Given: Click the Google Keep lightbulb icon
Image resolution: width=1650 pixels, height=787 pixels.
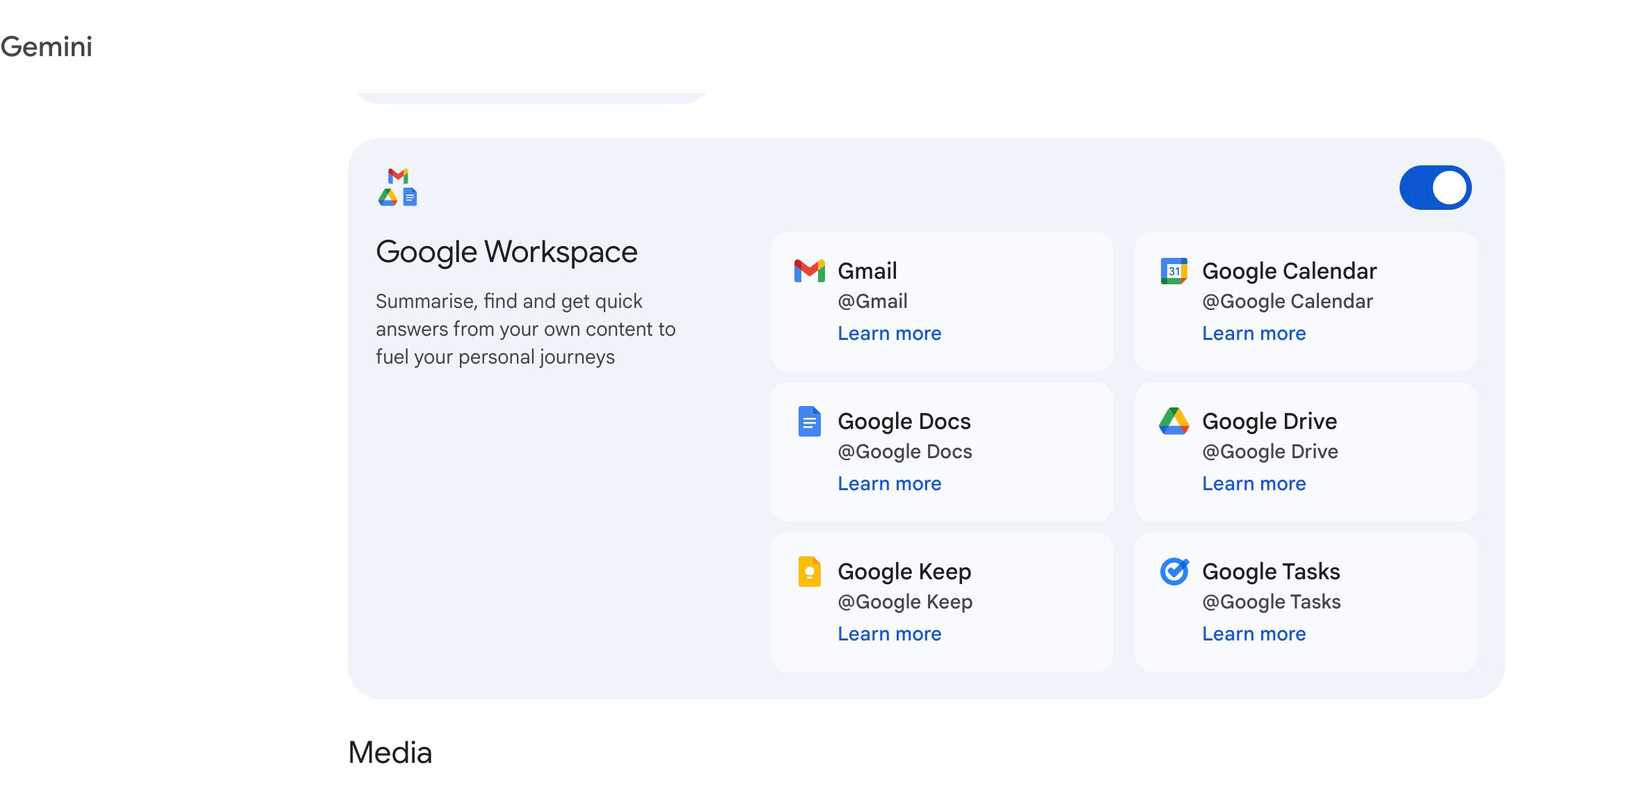Looking at the screenshot, I should tap(809, 571).
